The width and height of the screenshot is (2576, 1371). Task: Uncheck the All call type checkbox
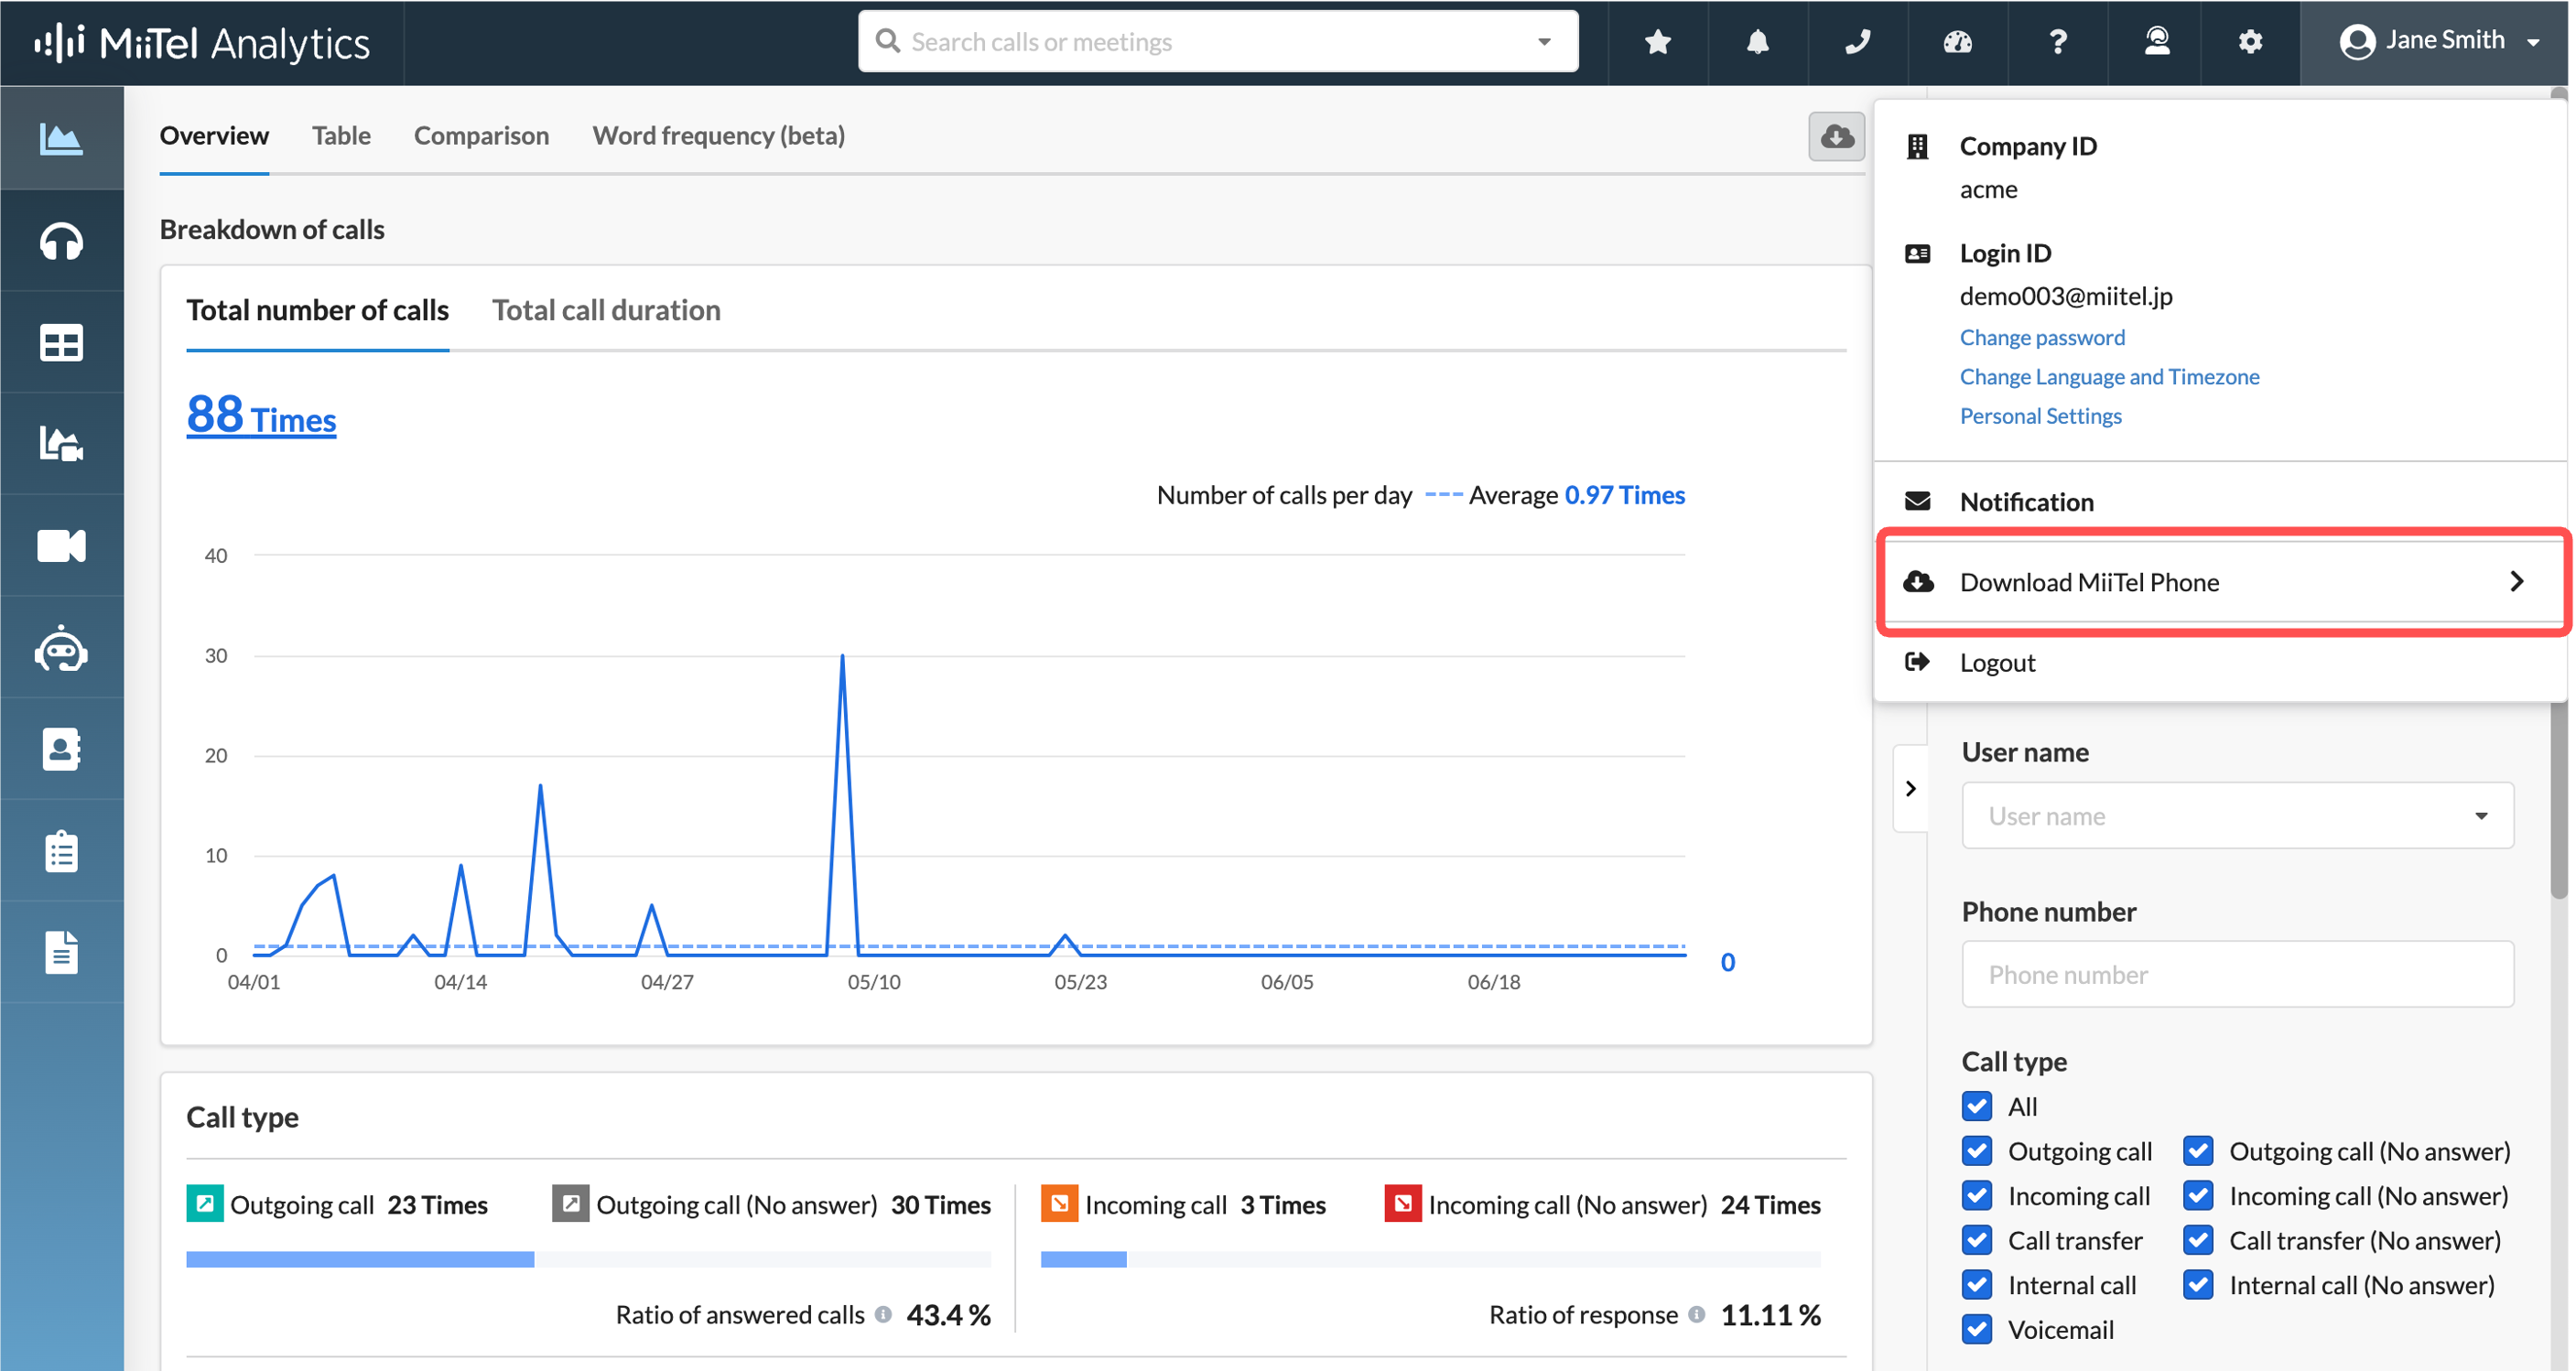click(x=1976, y=1106)
